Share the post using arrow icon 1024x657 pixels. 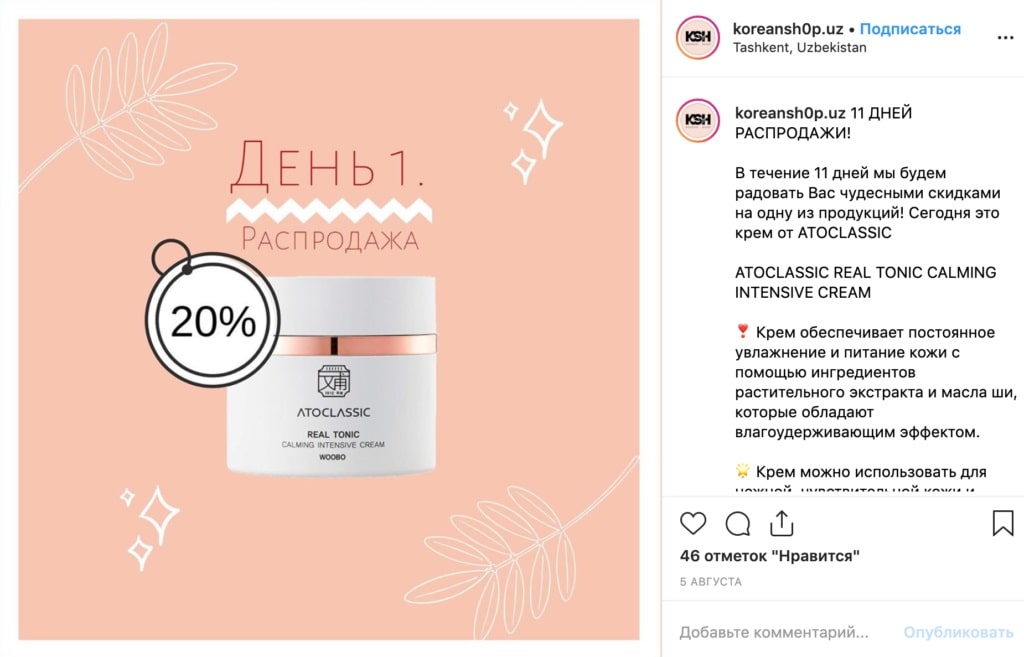point(782,523)
